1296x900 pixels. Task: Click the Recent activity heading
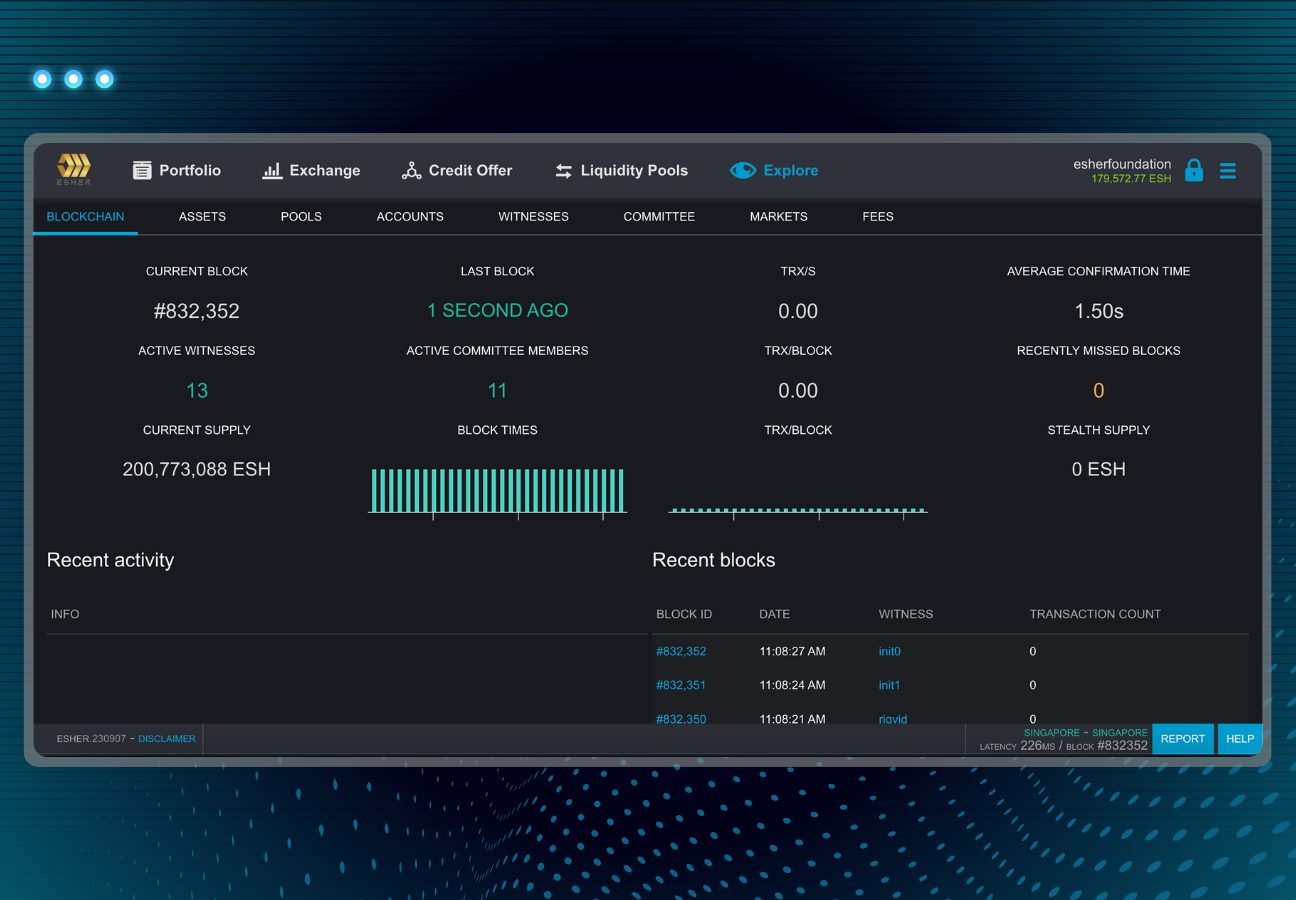111,560
